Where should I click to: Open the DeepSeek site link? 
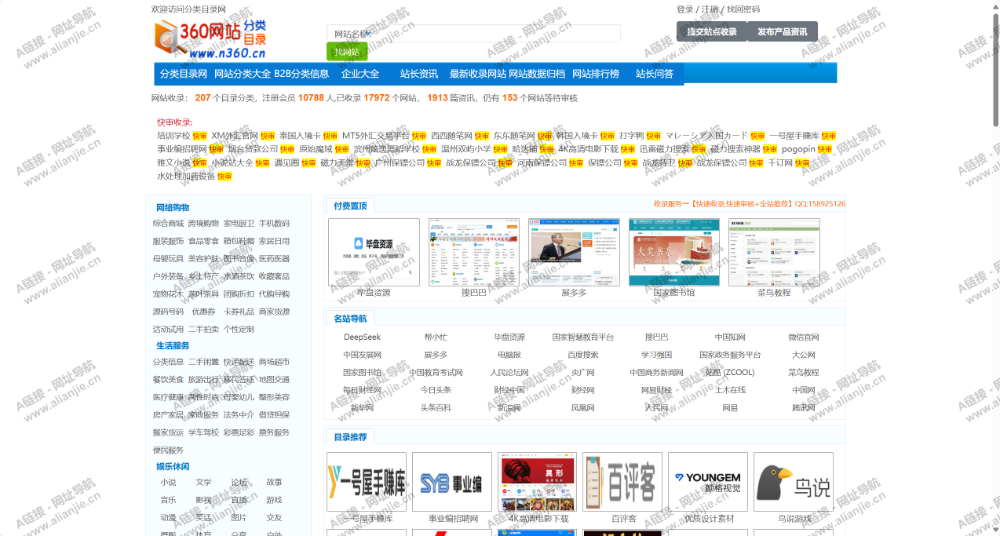click(x=362, y=338)
